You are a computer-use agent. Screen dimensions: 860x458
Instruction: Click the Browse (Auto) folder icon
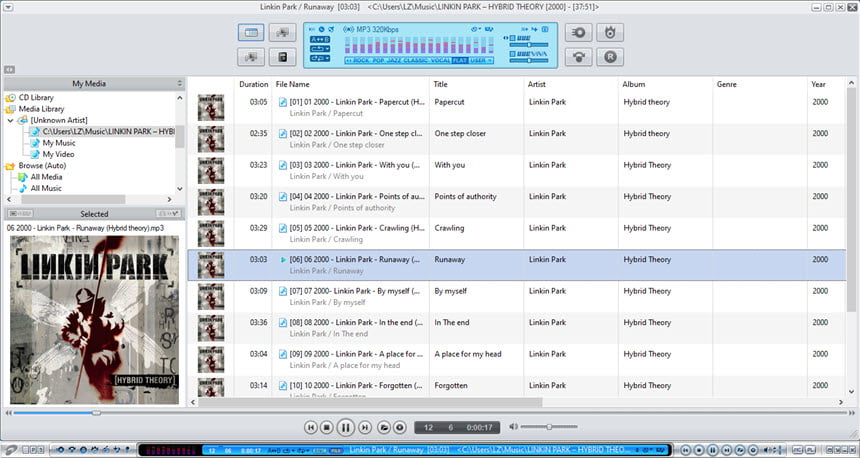pos(11,166)
